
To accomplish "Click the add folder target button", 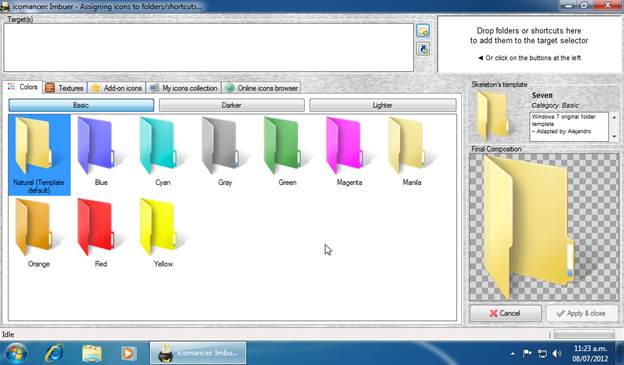I will [423, 31].
